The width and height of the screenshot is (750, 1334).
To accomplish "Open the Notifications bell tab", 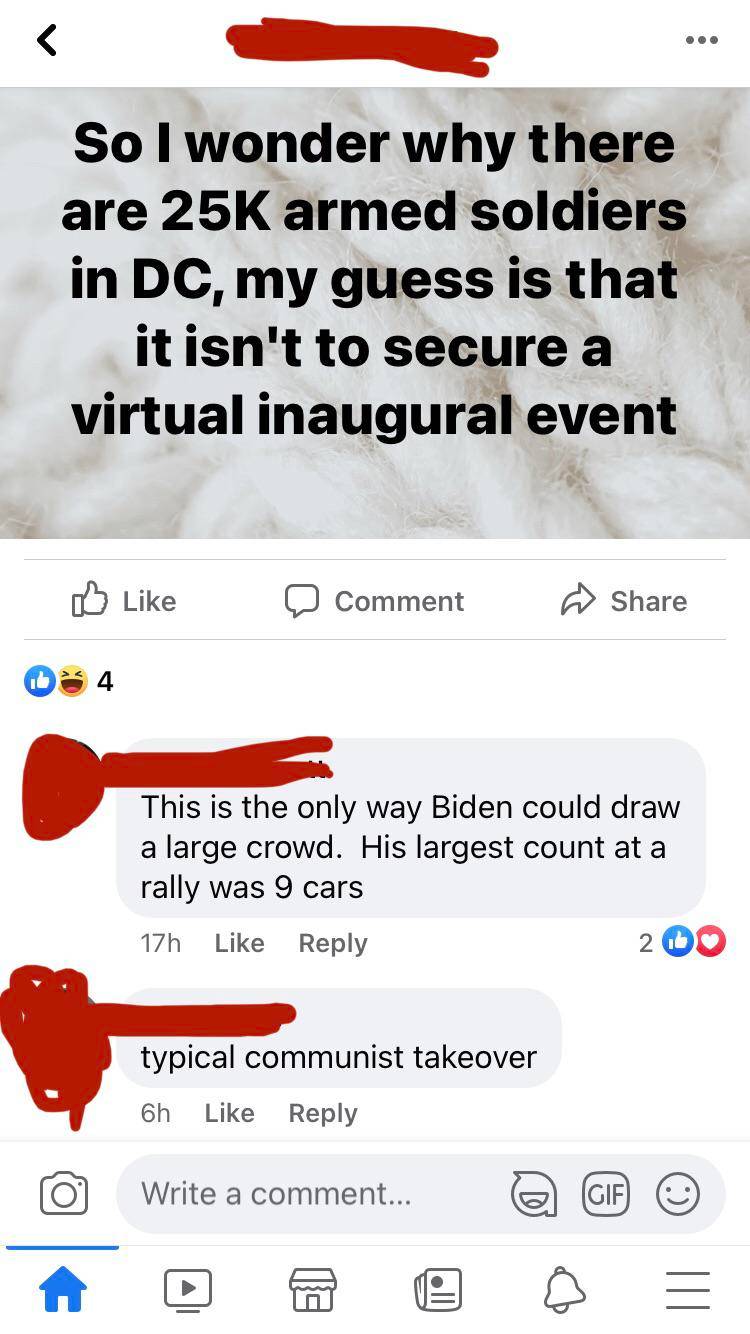I will [563, 1289].
